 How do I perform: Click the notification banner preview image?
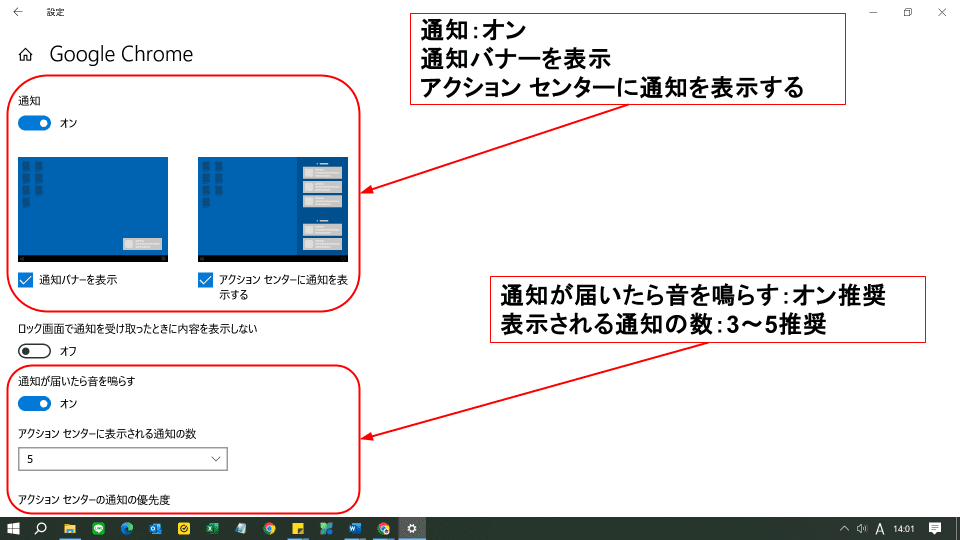pos(93,208)
